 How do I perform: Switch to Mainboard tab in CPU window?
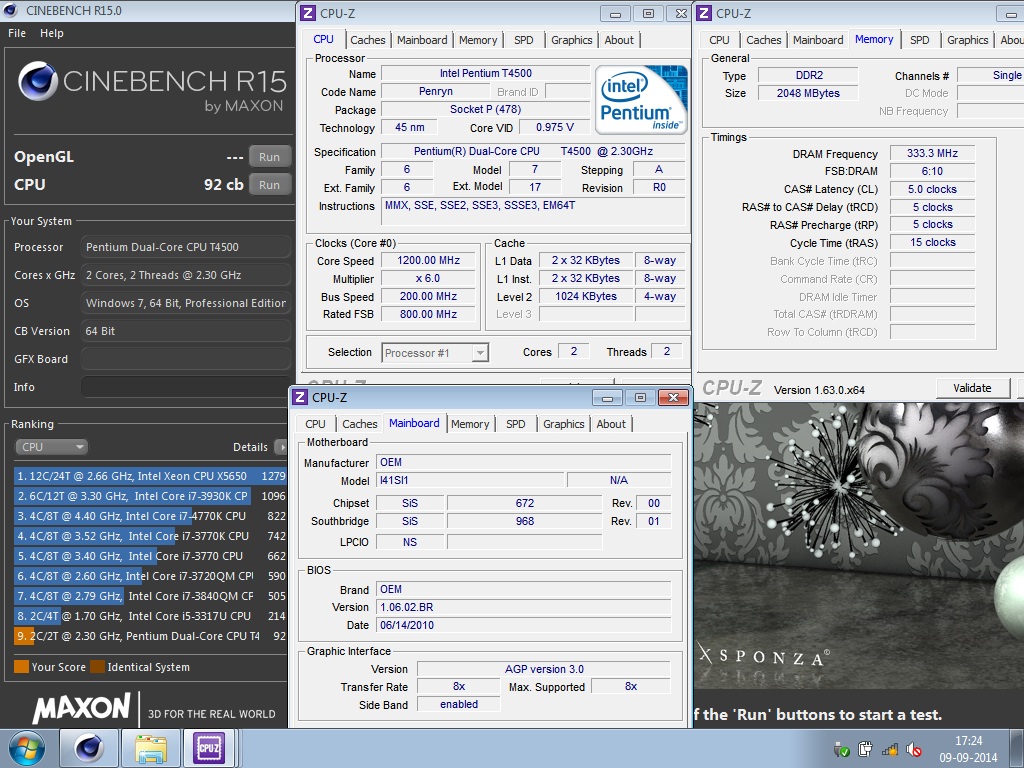point(422,40)
